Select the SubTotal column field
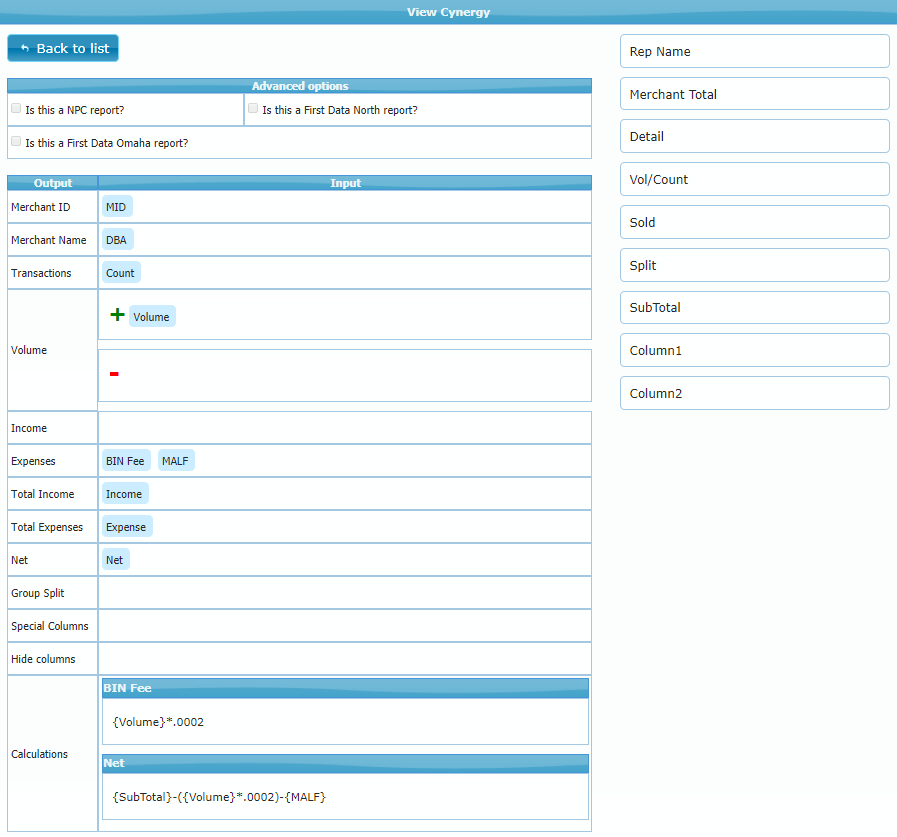The image size is (897, 837). coord(754,308)
